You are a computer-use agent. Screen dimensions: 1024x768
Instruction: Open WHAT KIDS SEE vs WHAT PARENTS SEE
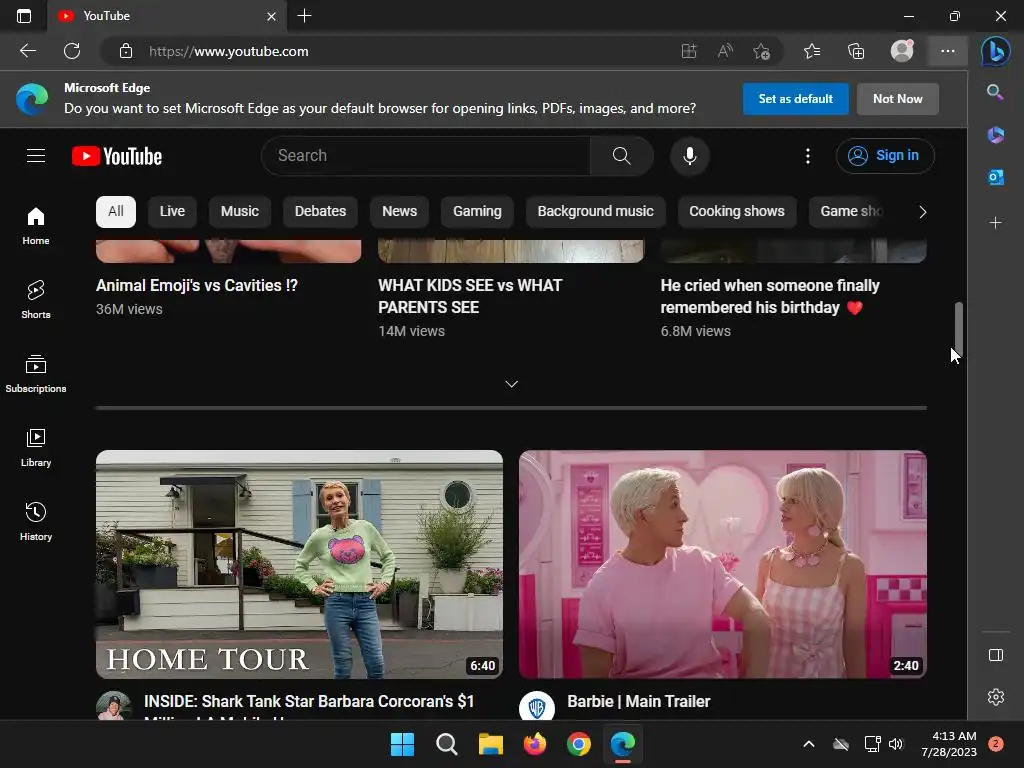(x=470, y=296)
